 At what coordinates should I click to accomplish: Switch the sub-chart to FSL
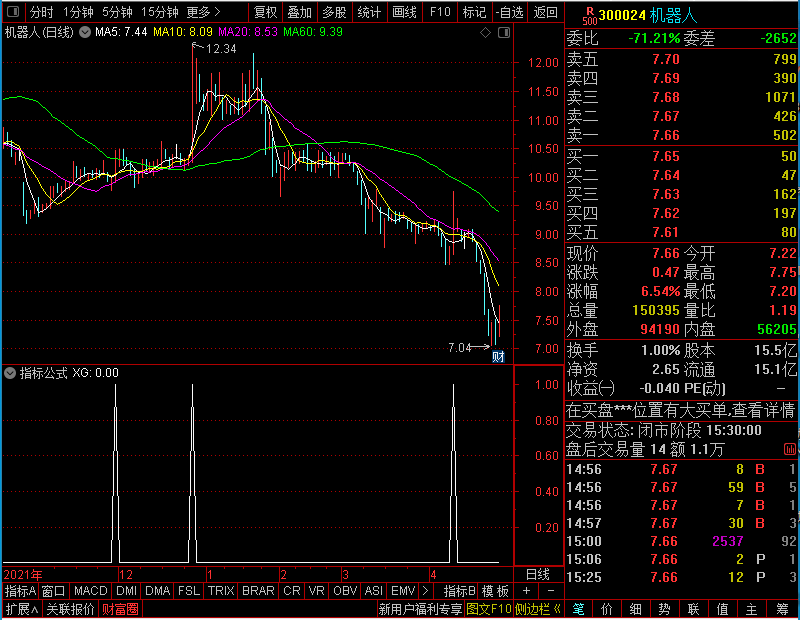click(189, 591)
